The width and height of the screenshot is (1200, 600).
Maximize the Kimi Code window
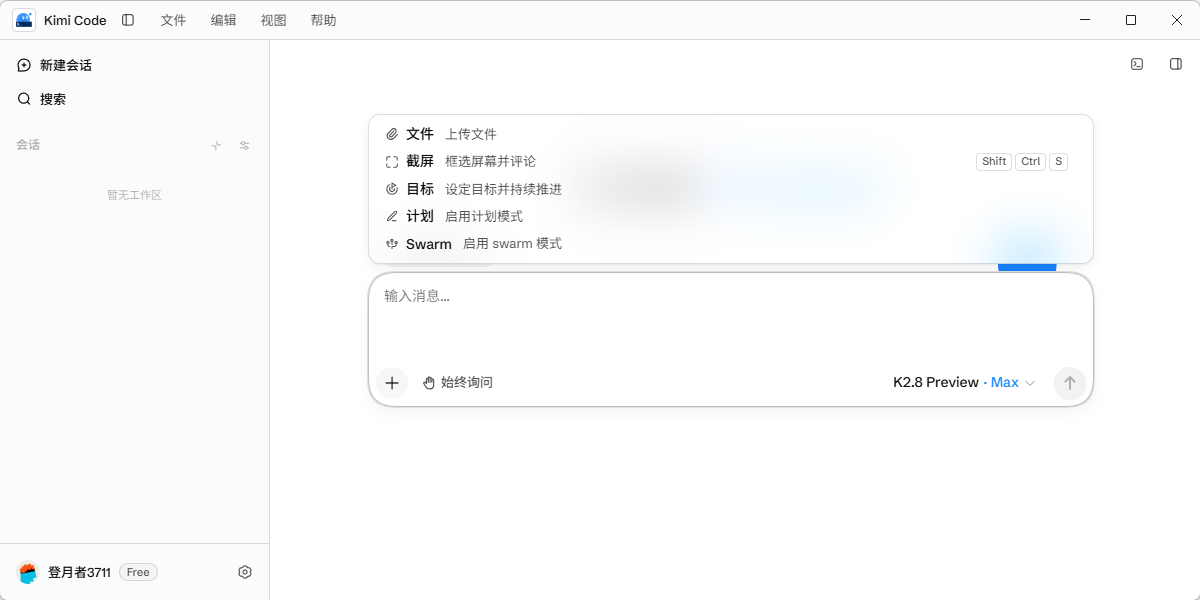point(1131,20)
